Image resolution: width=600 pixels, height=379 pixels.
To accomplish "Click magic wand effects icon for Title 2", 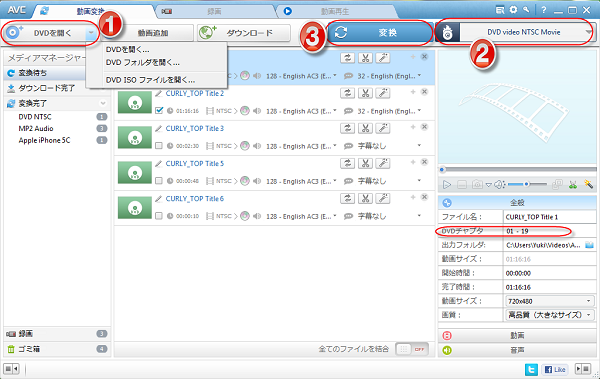I will tap(383, 93).
